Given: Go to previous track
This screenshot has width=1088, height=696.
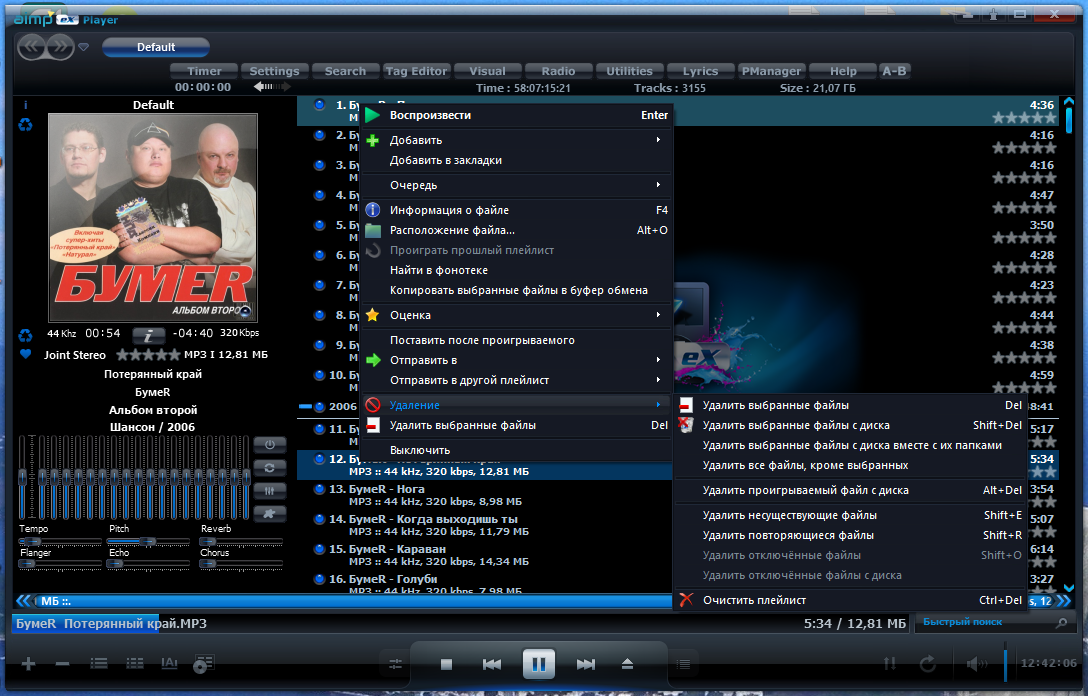Looking at the screenshot, I should point(492,665).
